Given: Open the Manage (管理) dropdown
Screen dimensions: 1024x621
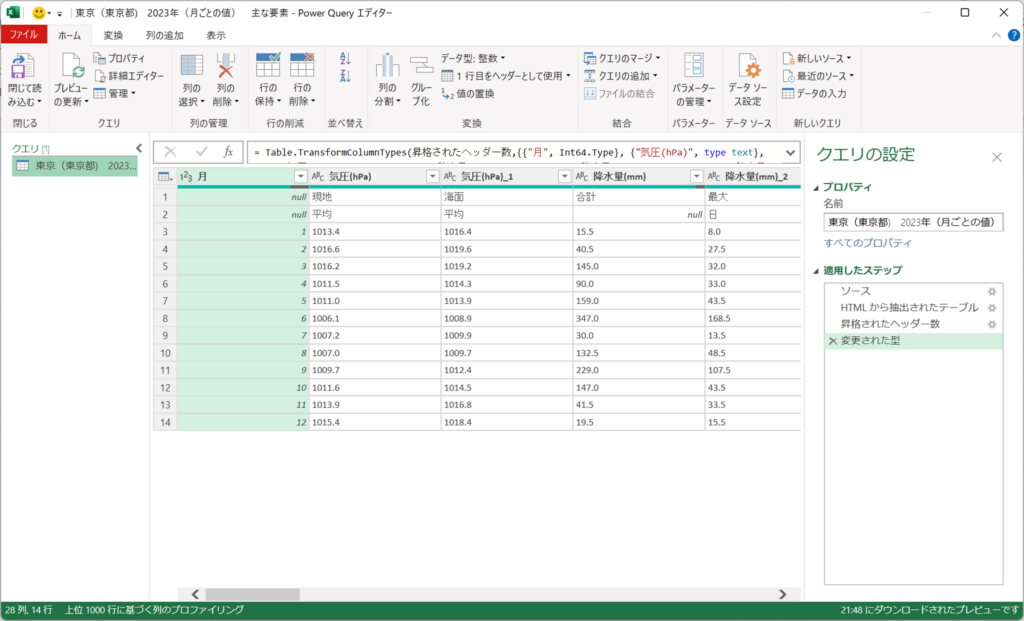Looking at the screenshot, I should [x=114, y=93].
